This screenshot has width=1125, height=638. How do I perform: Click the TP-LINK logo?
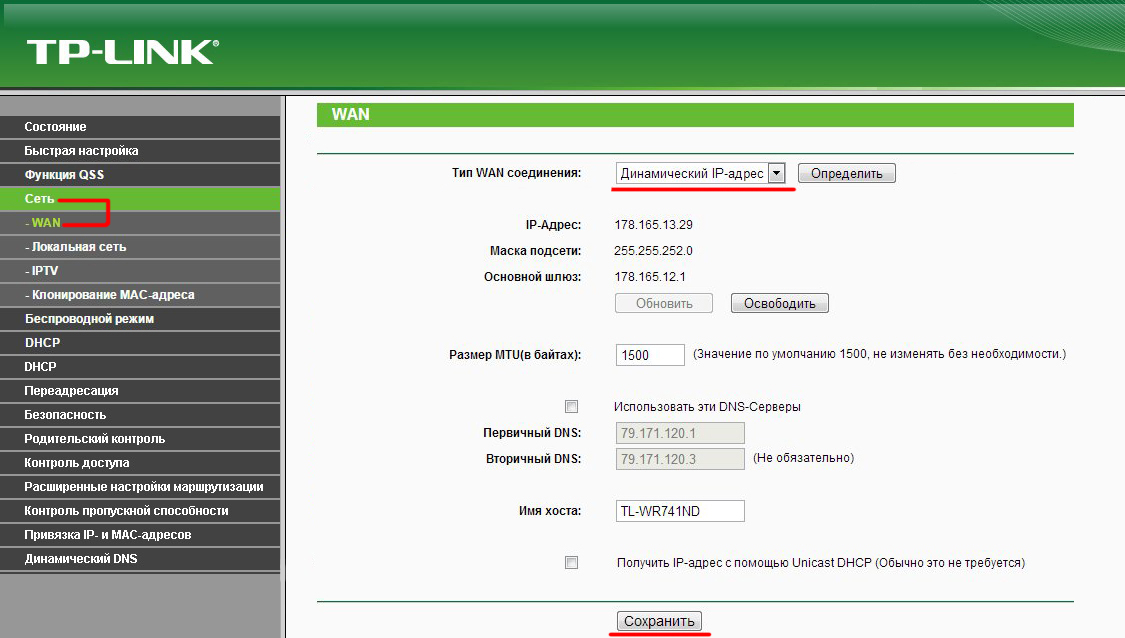tap(122, 52)
